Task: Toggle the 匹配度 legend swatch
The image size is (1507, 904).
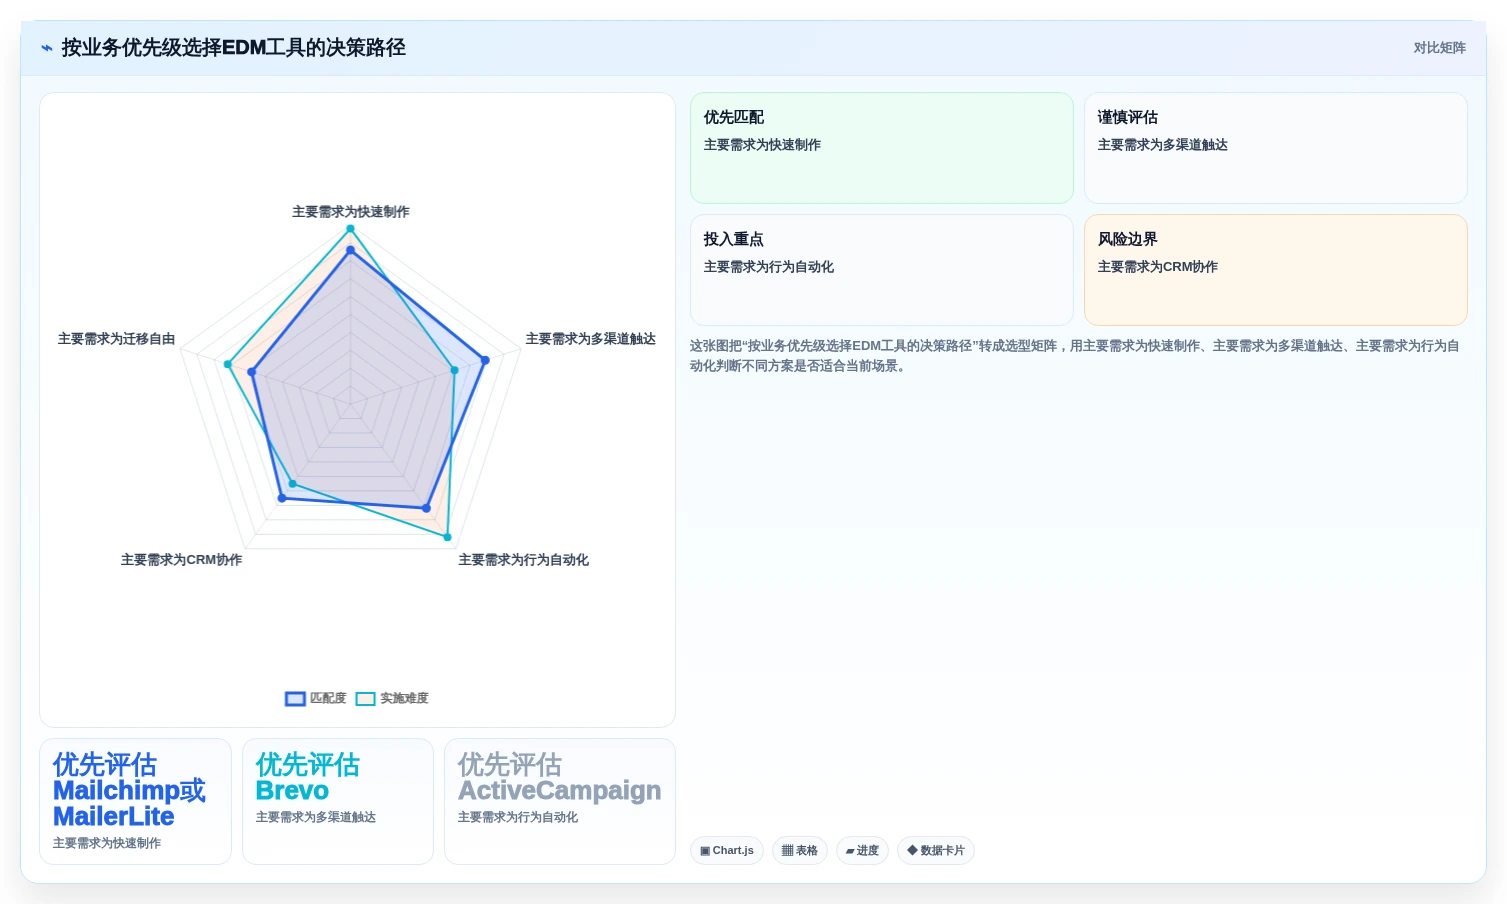Action: pyautogui.click(x=295, y=699)
